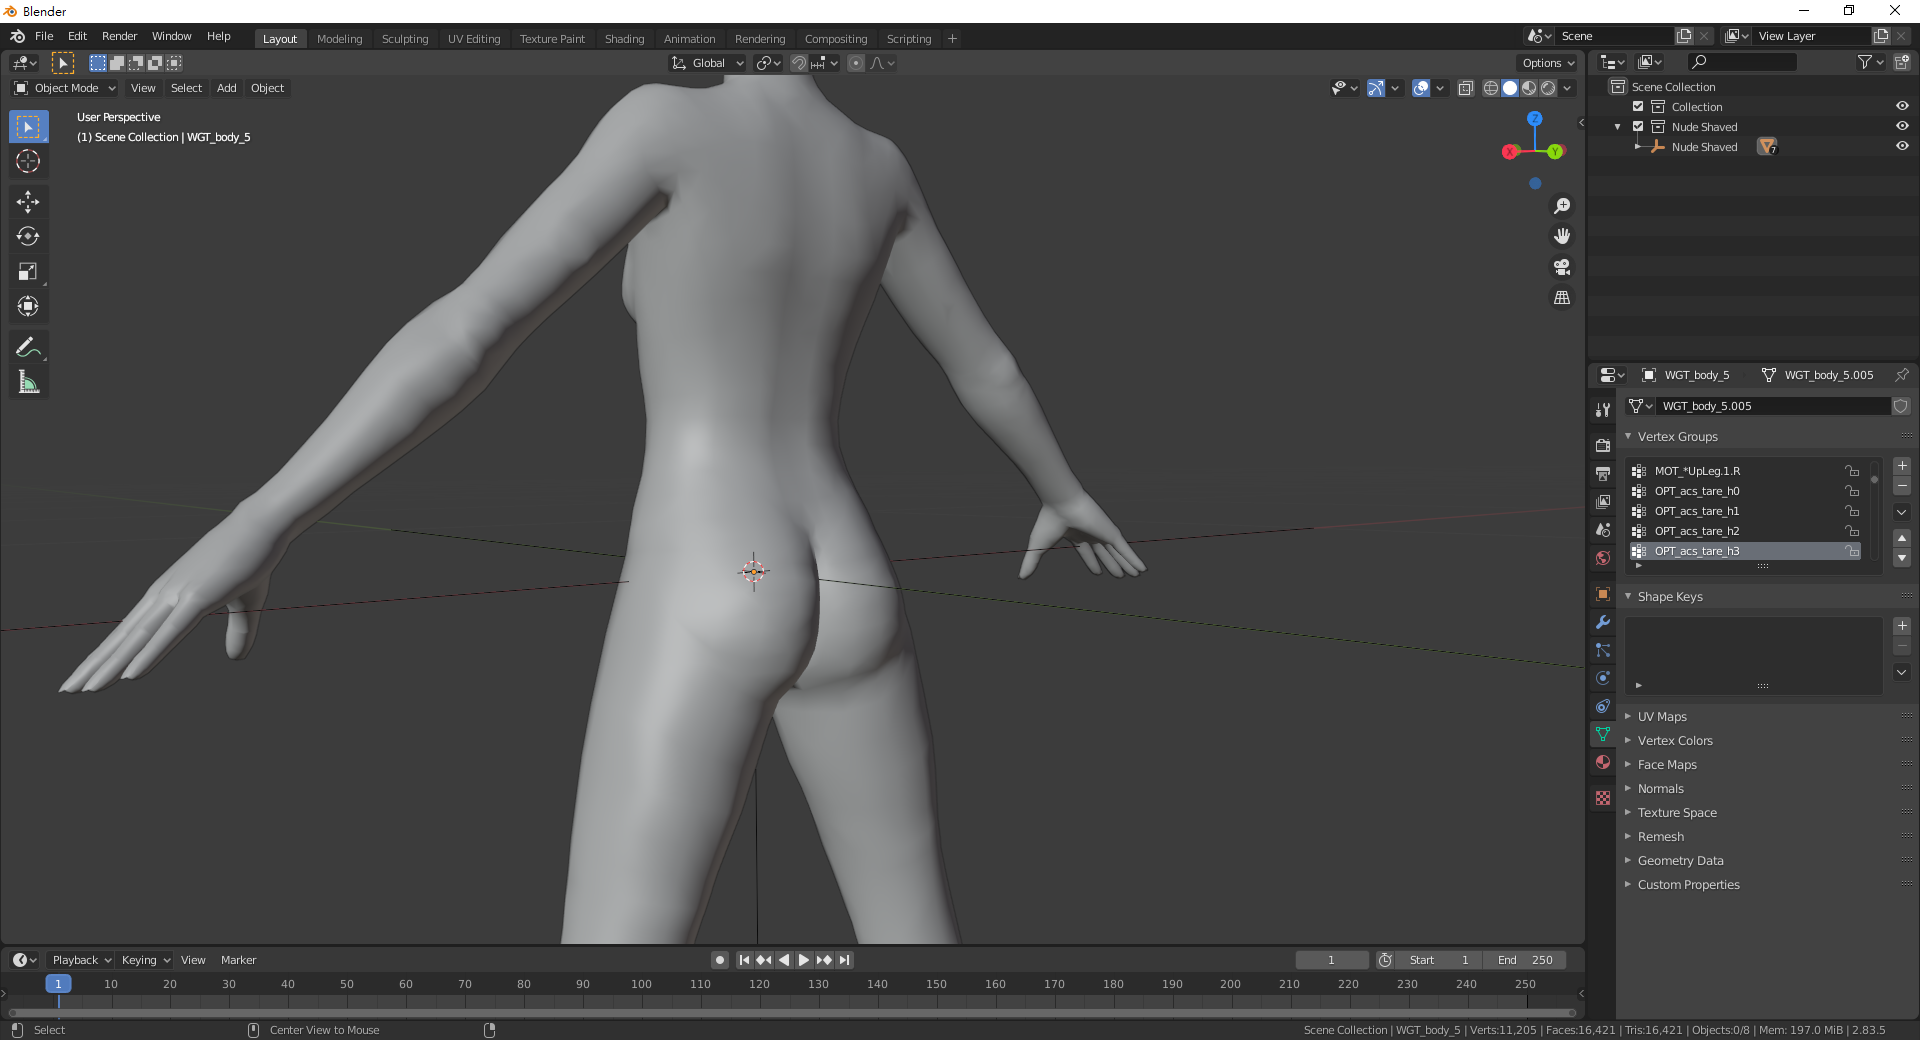This screenshot has width=1920, height=1040.
Task: Open the Physics properties tab
Action: pos(1603,678)
